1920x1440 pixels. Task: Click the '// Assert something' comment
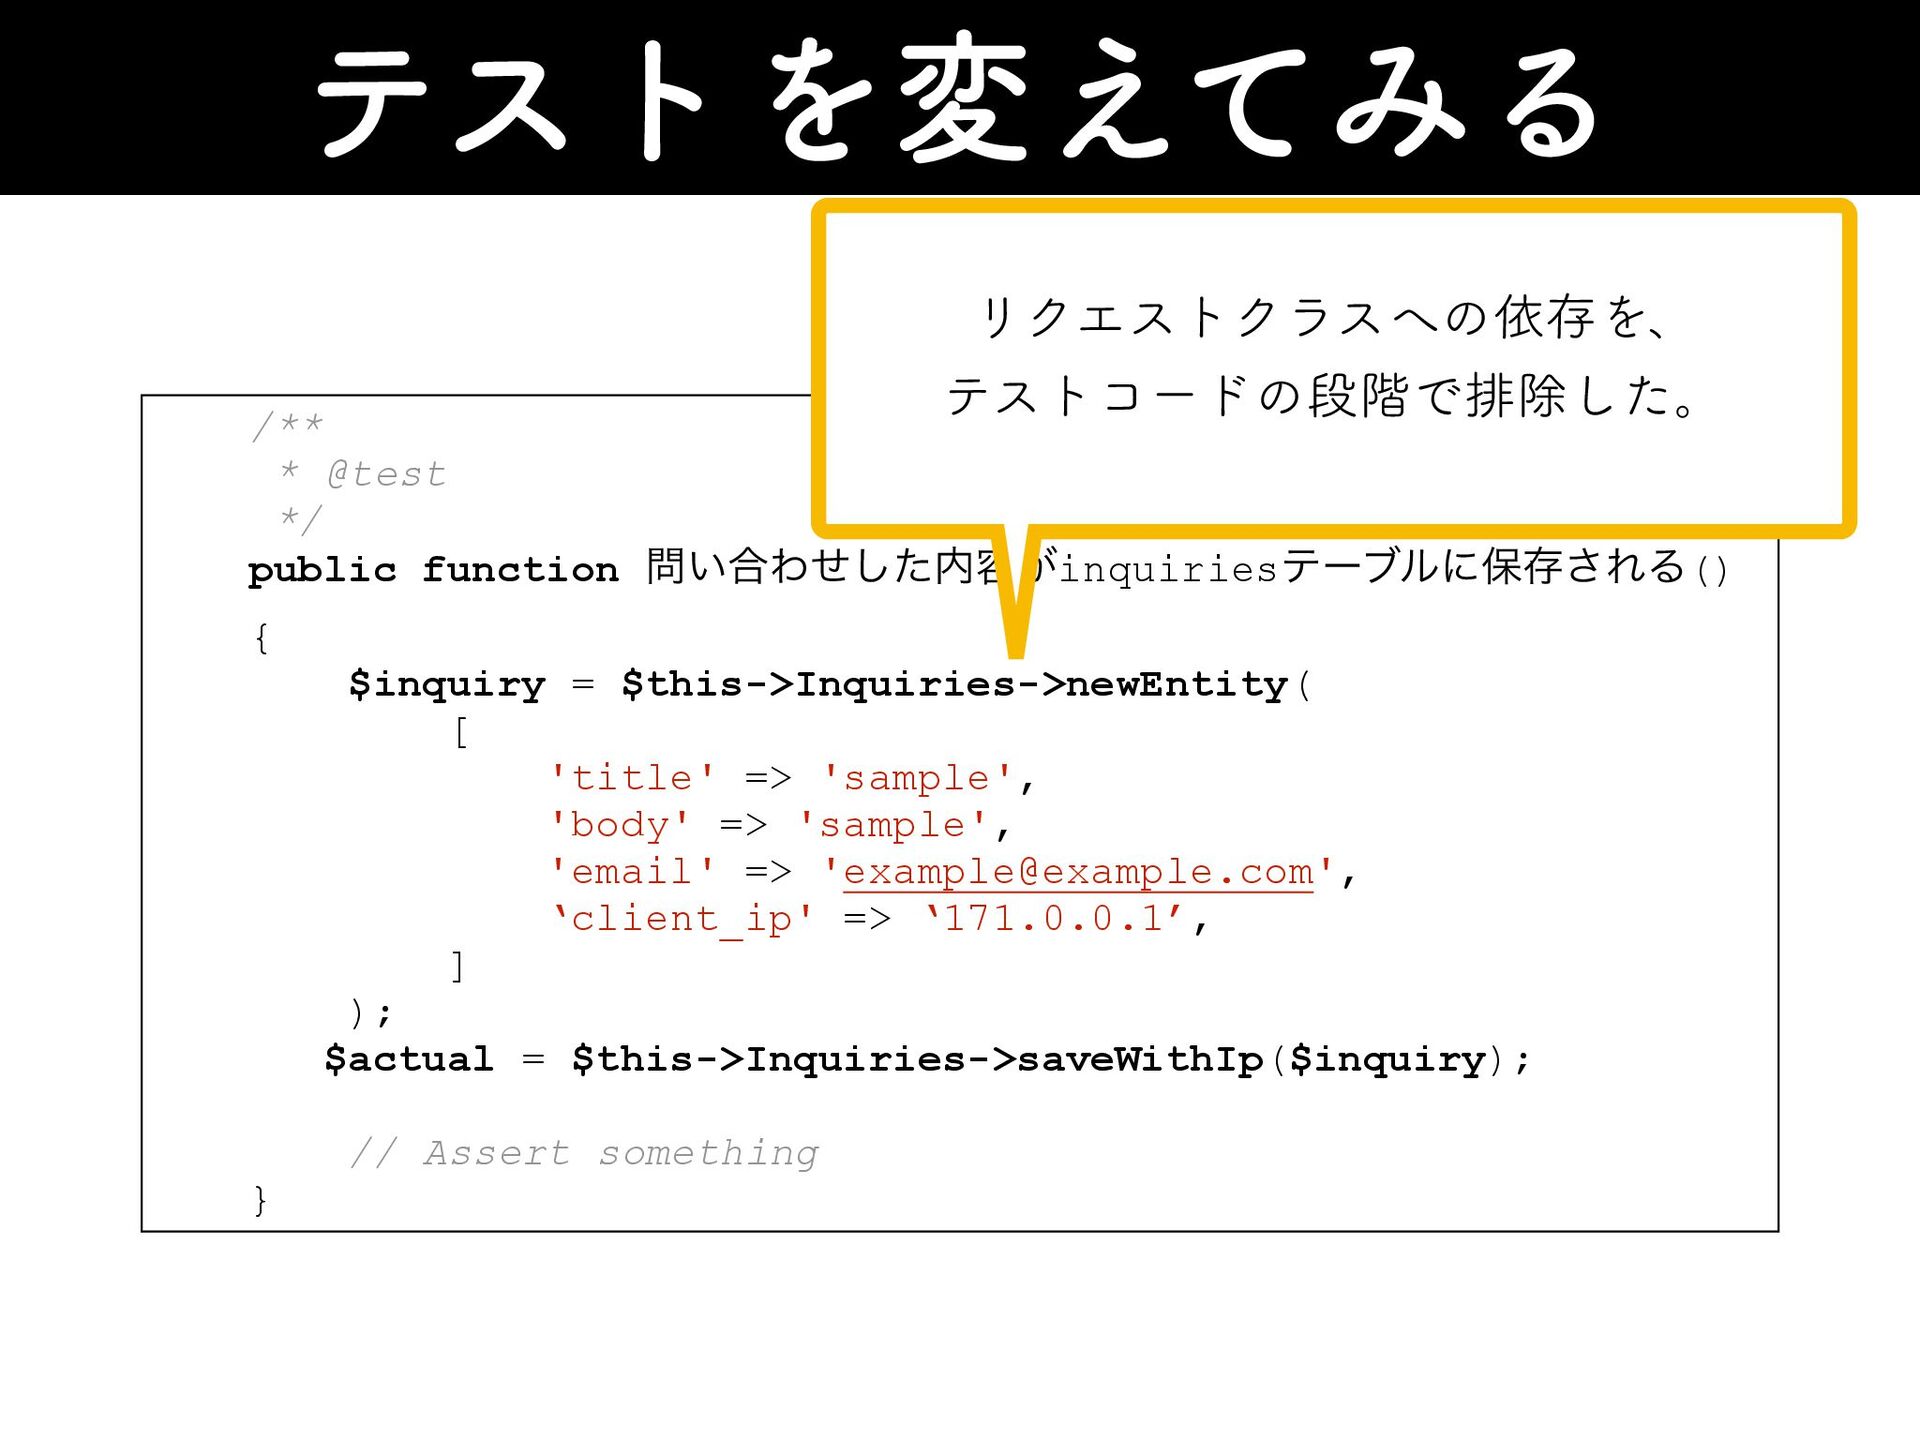click(x=584, y=1153)
